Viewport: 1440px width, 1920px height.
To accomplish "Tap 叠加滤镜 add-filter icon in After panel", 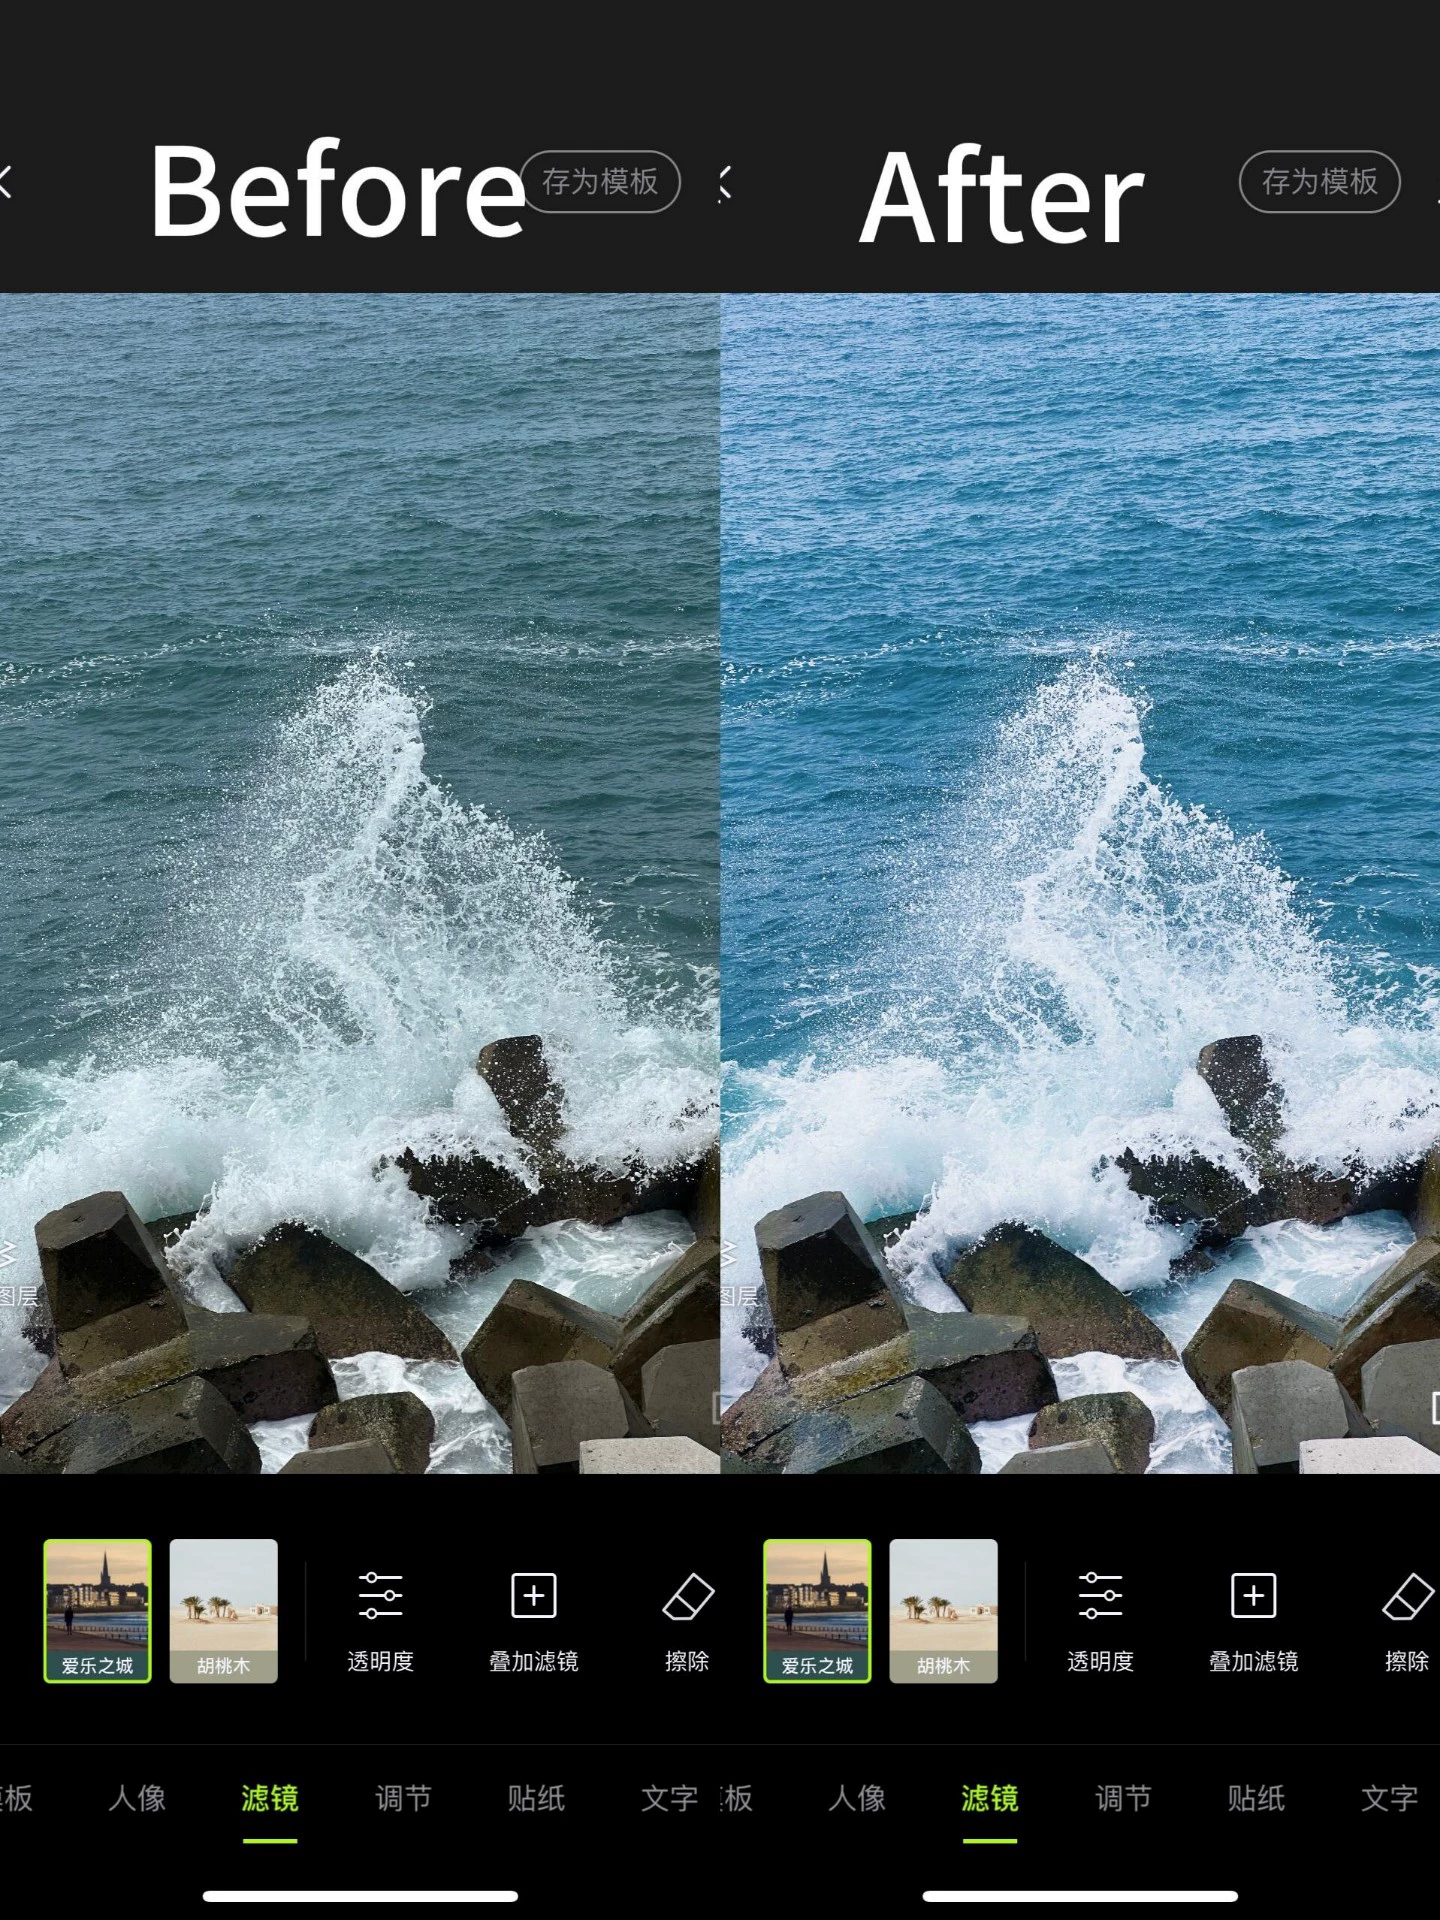I will click(x=1253, y=1620).
